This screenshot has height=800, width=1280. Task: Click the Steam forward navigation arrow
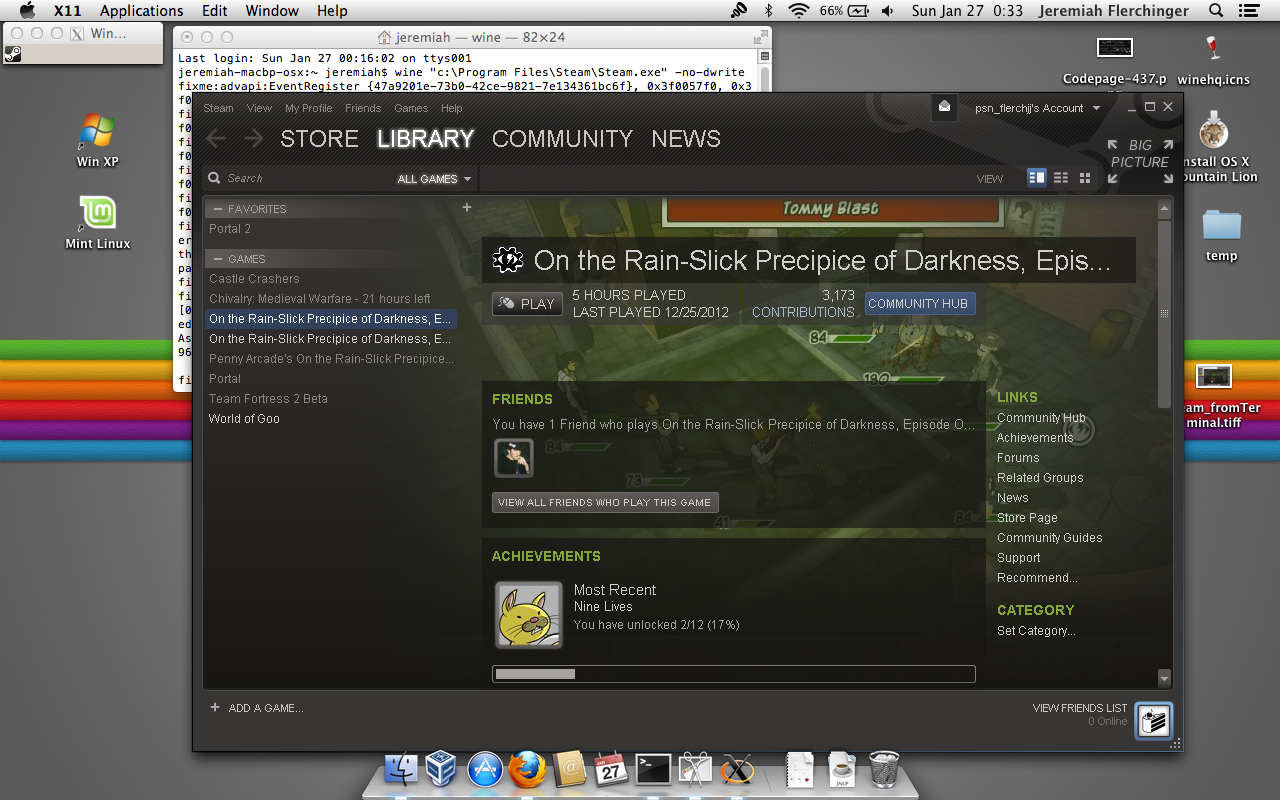pyautogui.click(x=254, y=139)
